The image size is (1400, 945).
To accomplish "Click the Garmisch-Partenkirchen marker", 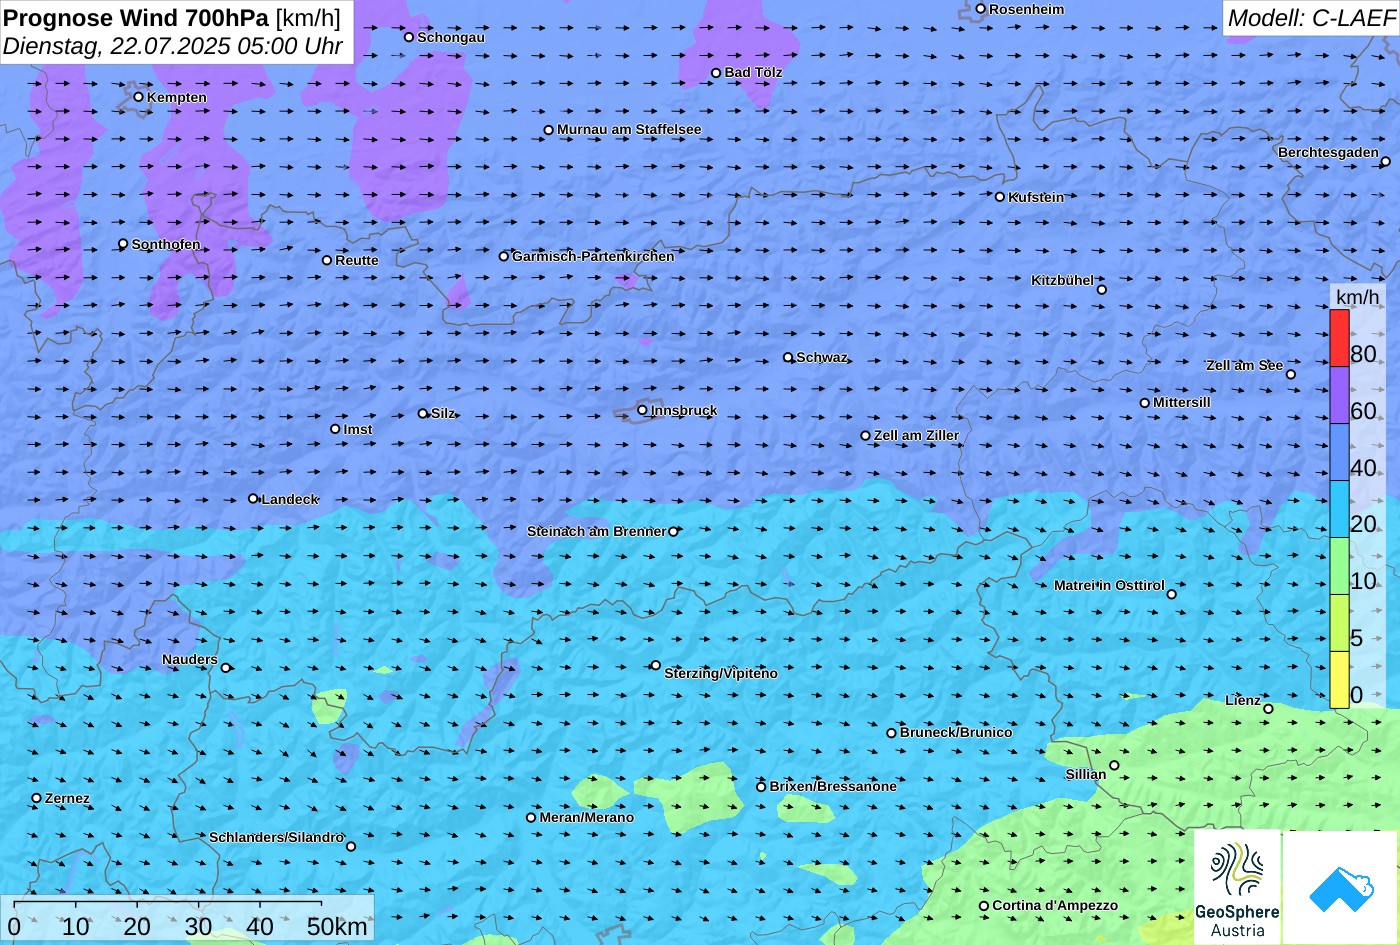I will tap(504, 256).
